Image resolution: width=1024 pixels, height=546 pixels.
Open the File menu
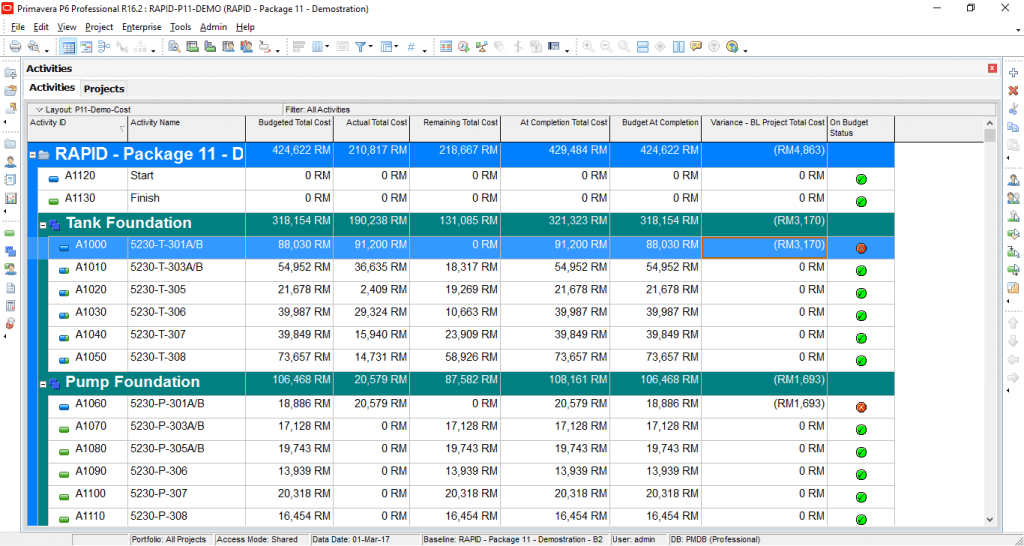pos(18,27)
